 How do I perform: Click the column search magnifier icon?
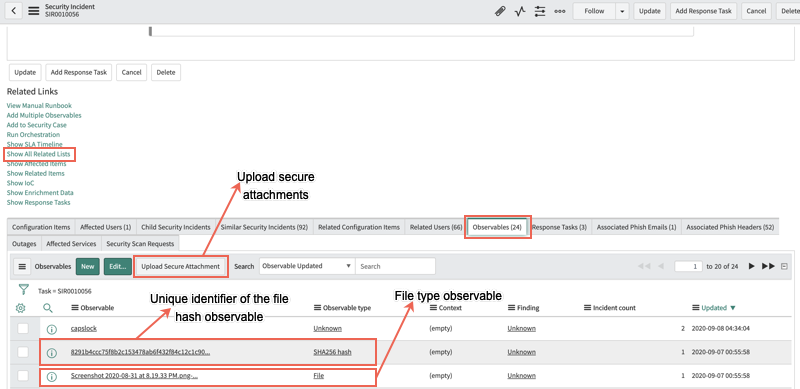(47, 308)
